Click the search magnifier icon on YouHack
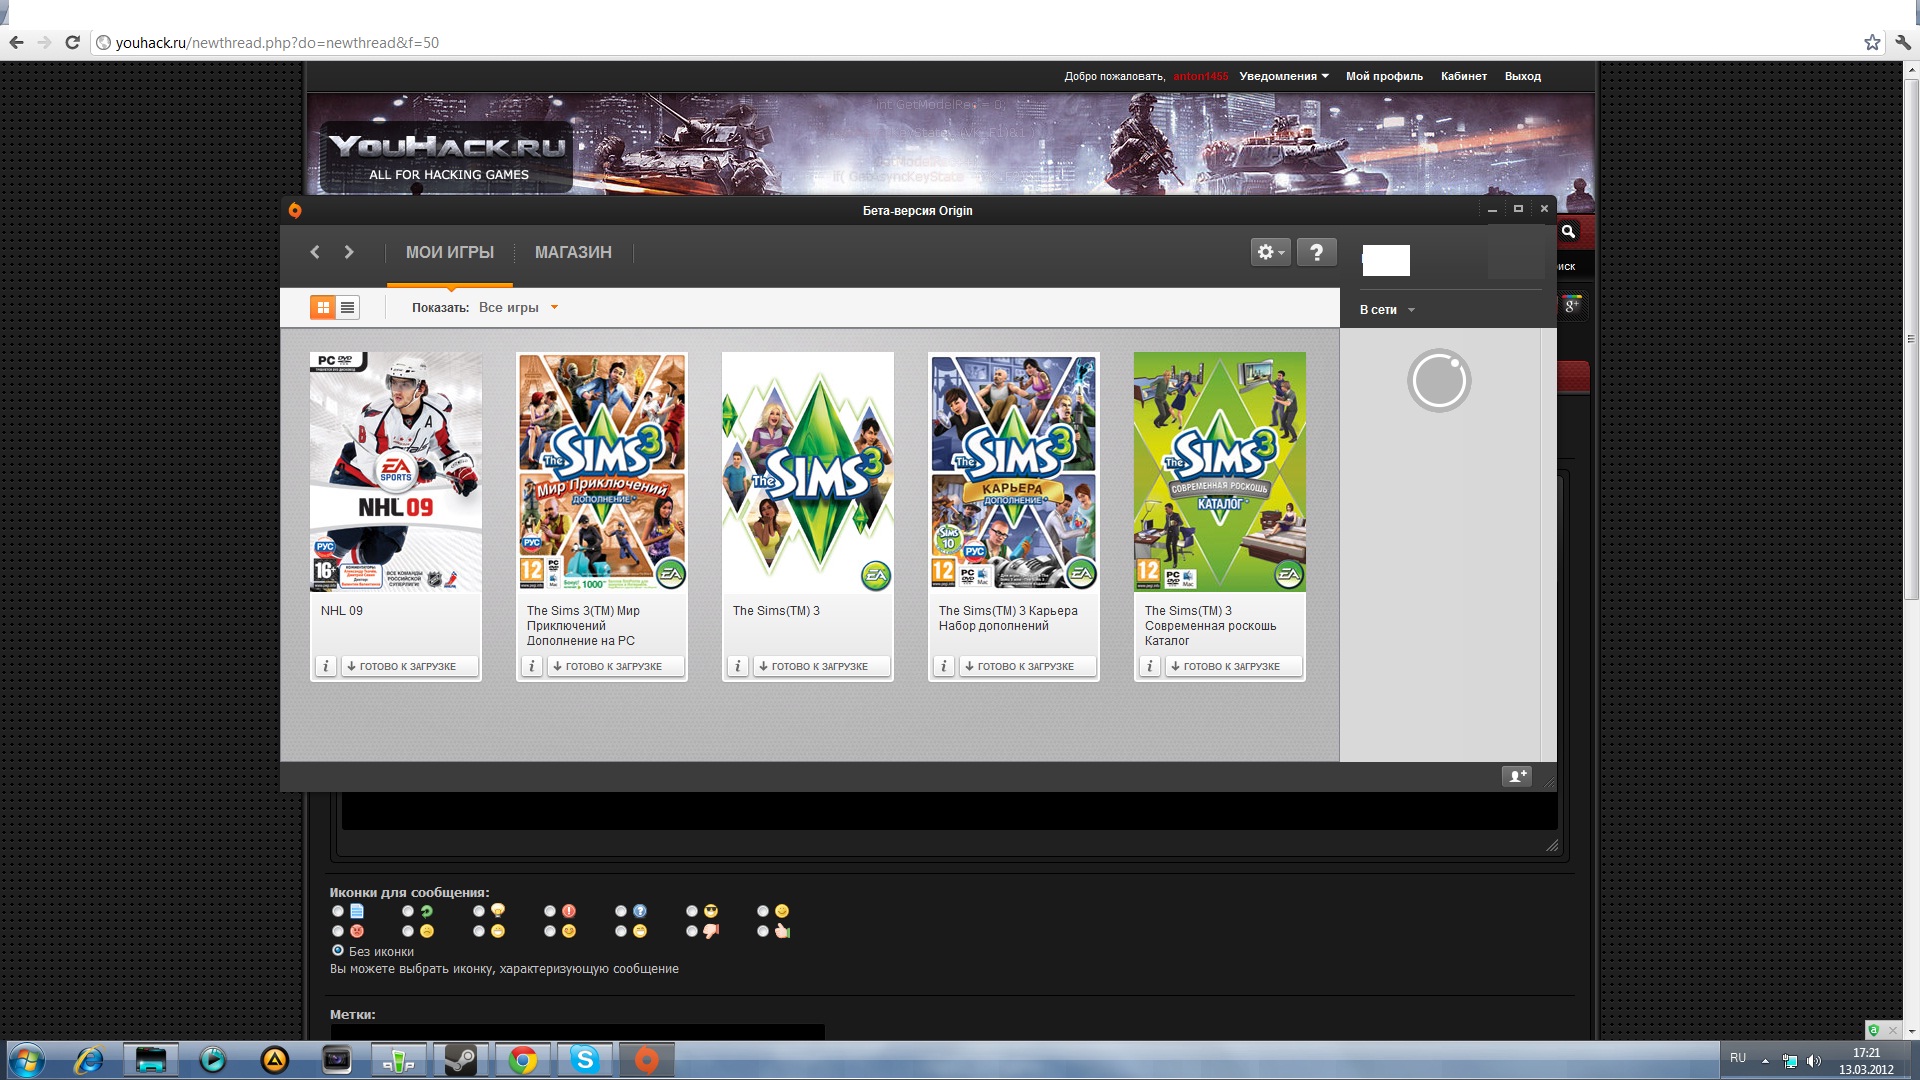Image resolution: width=1920 pixels, height=1080 pixels. (x=1569, y=232)
